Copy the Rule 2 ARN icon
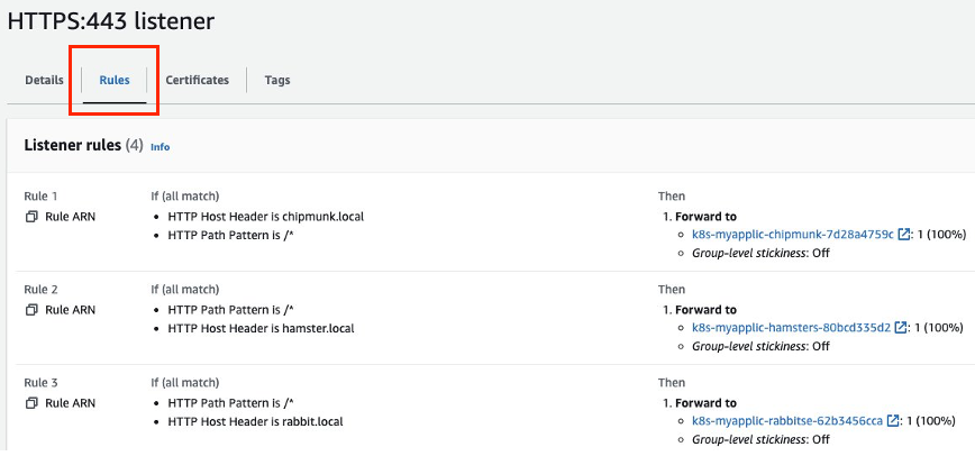Image resolution: width=977 pixels, height=456 pixels. [31, 310]
